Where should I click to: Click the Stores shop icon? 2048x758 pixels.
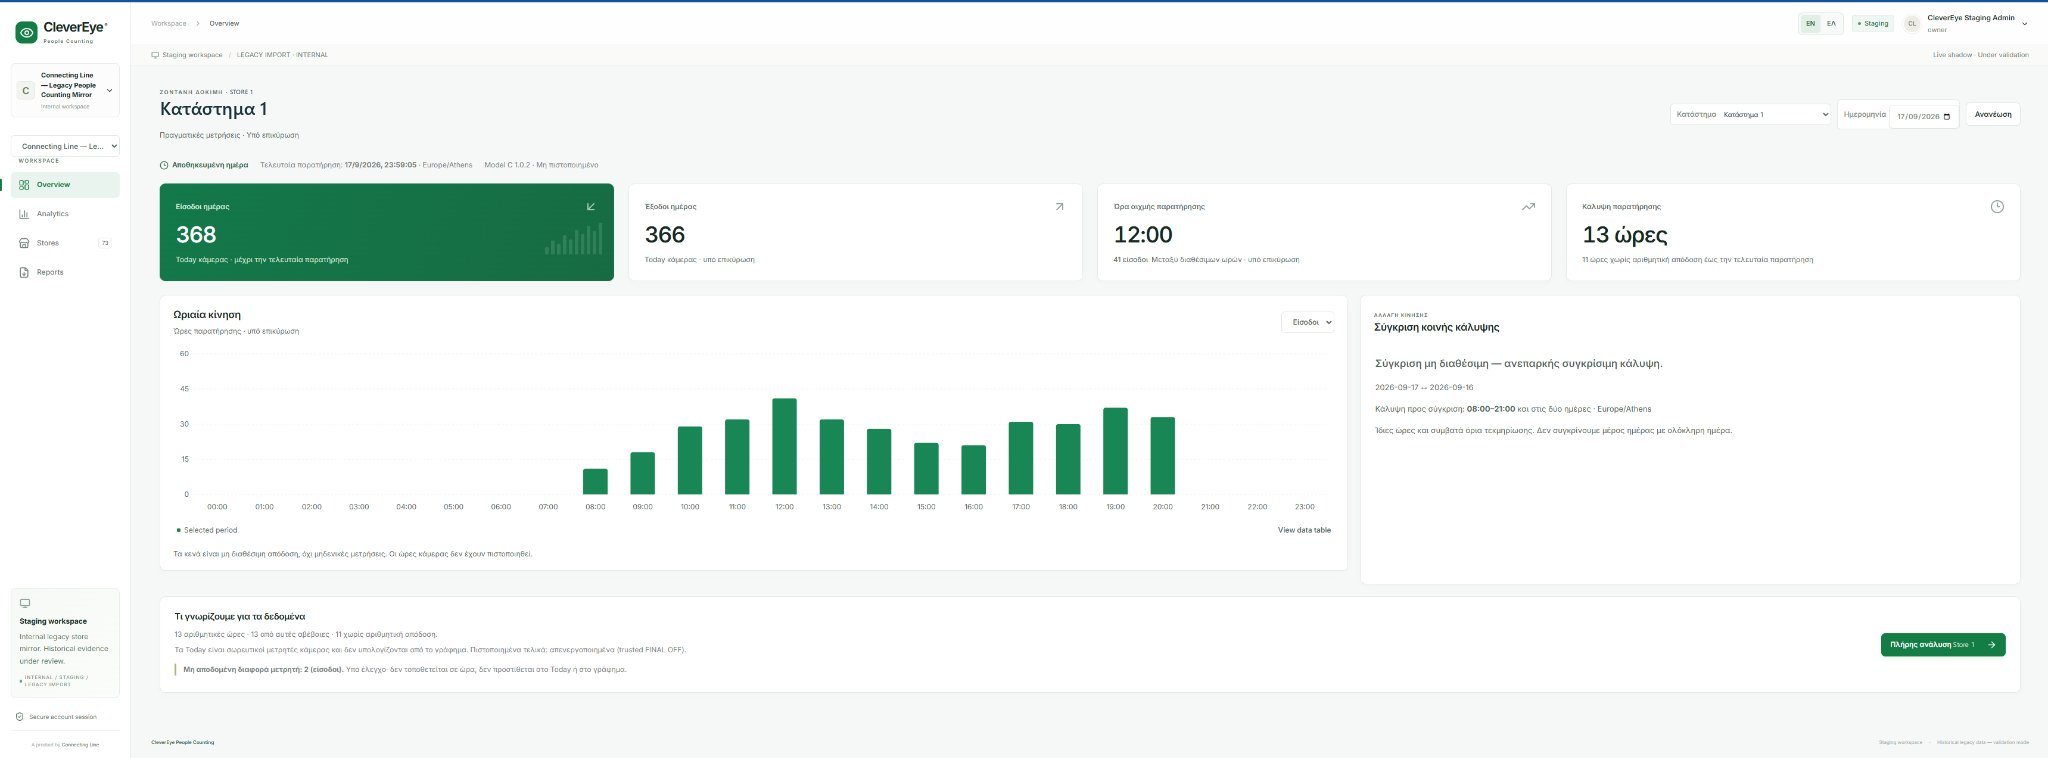click(x=24, y=243)
